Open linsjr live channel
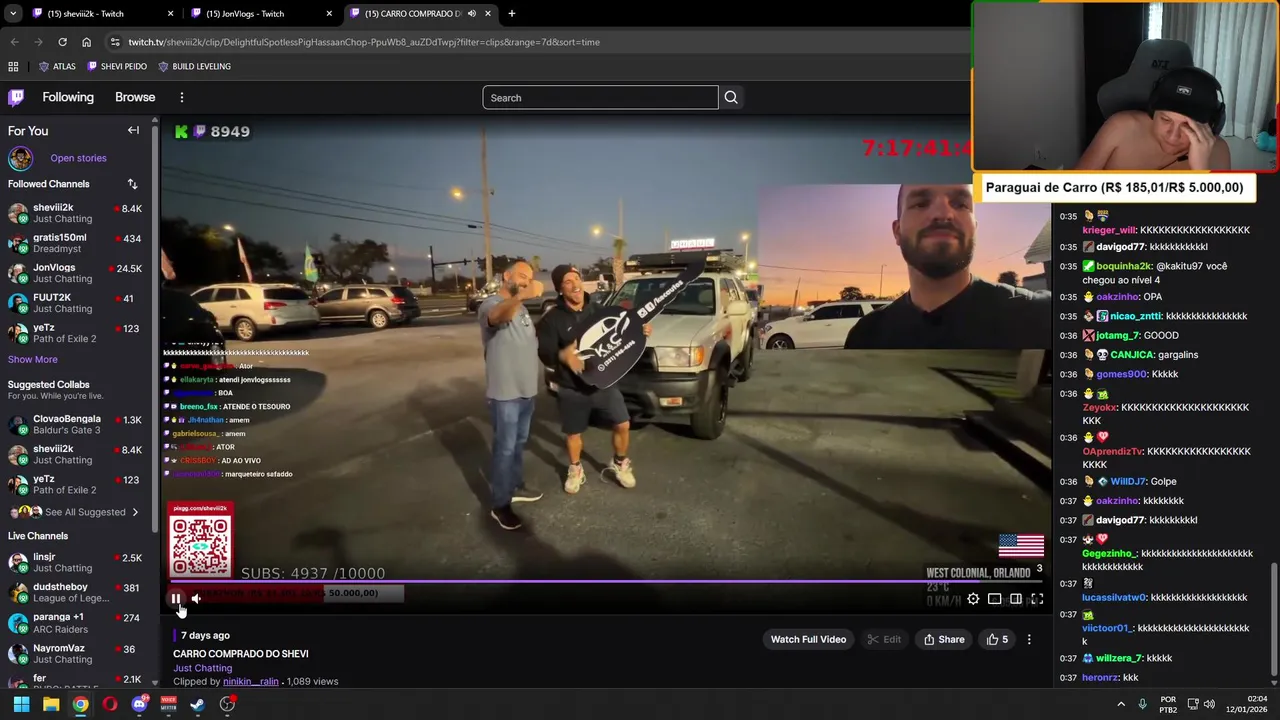This screenshot has height=720, width=1280. tap(75, 562)
